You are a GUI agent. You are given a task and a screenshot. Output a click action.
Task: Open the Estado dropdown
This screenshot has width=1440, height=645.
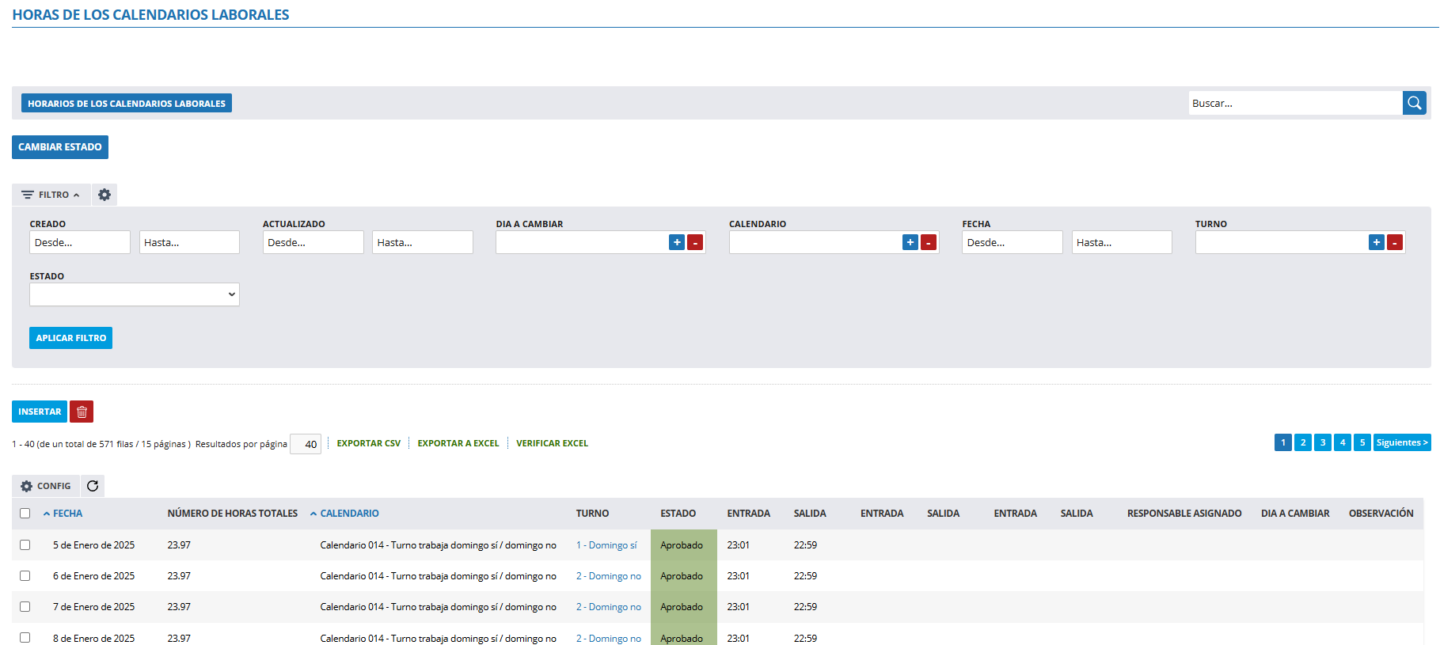(x=134, y=294)
